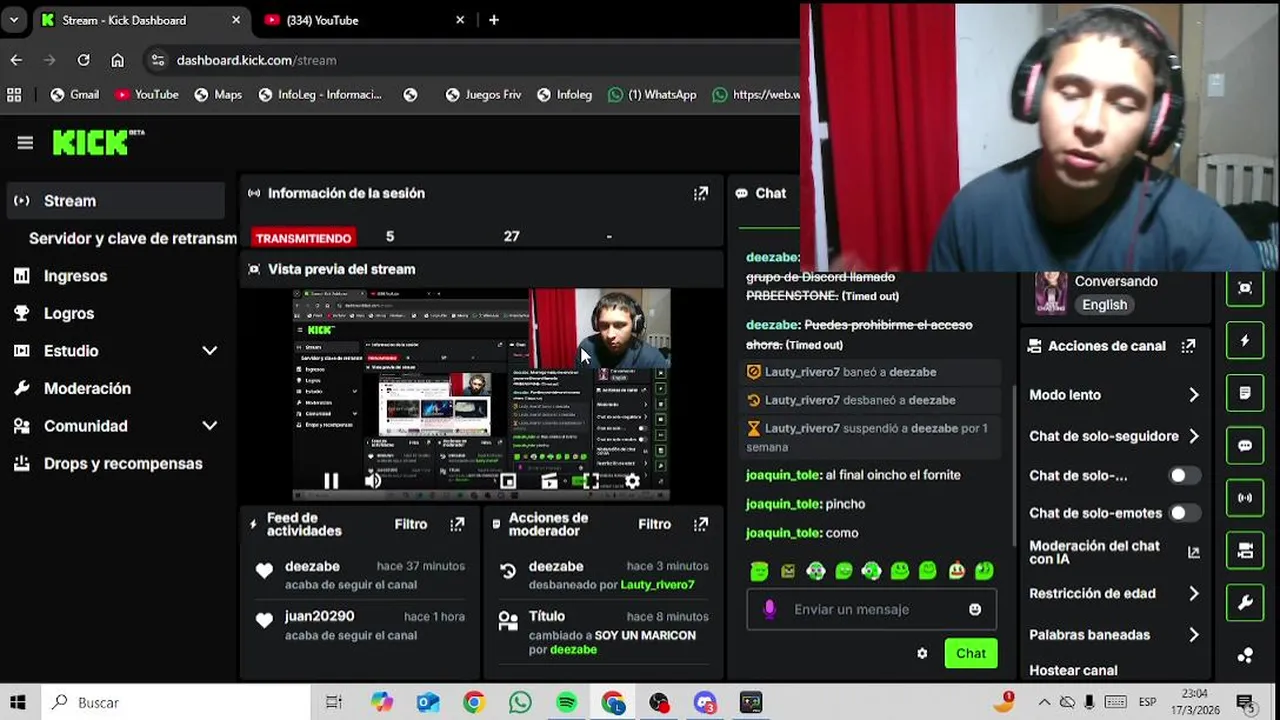The image size is (1280, 720).
Task: Click joaquin_tole username on pincho message
Action: [x=783, y=504]
